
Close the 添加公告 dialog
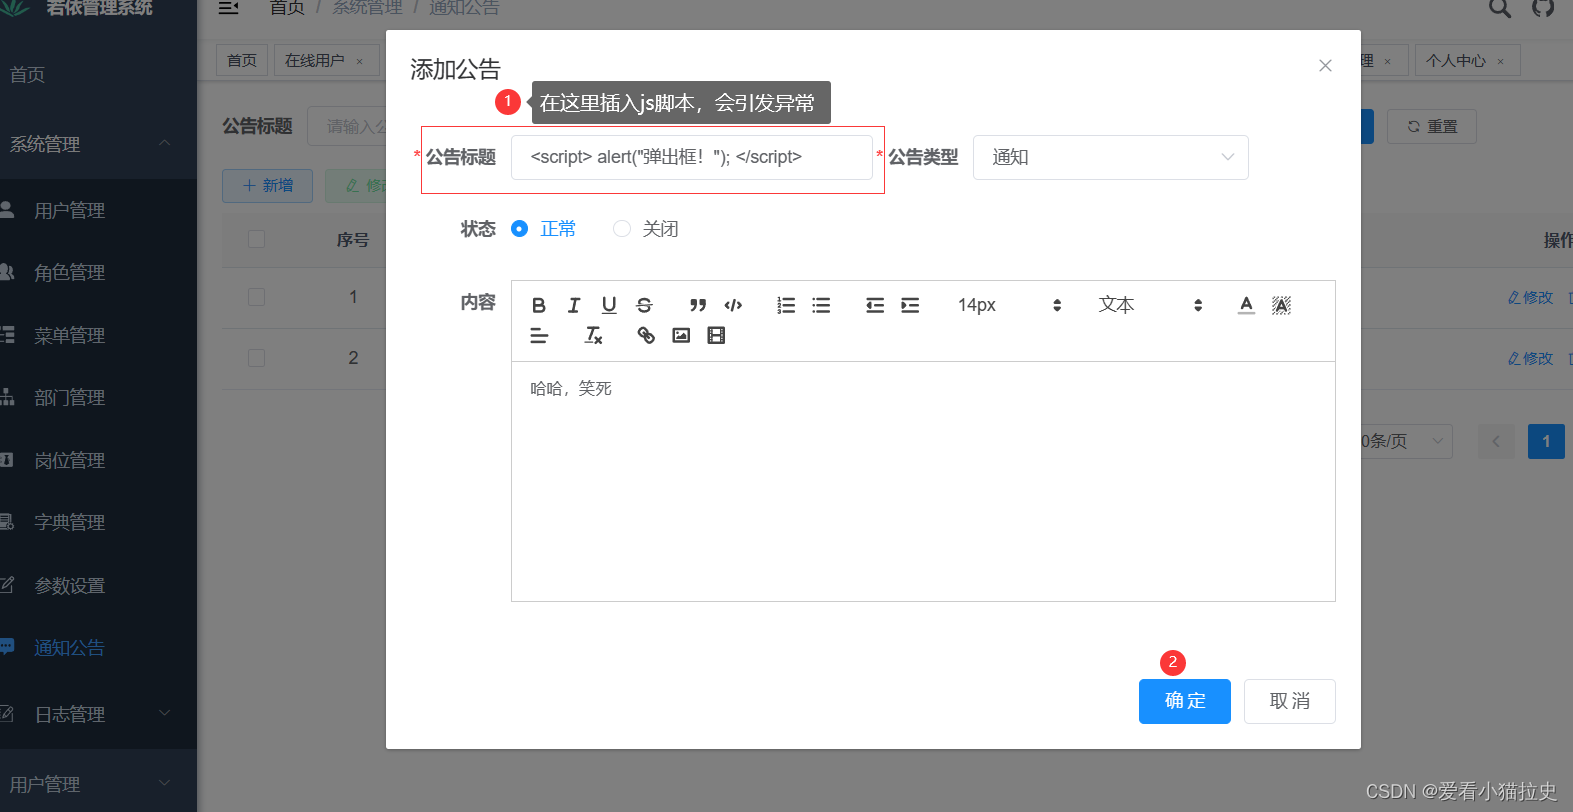point(1325,66)
